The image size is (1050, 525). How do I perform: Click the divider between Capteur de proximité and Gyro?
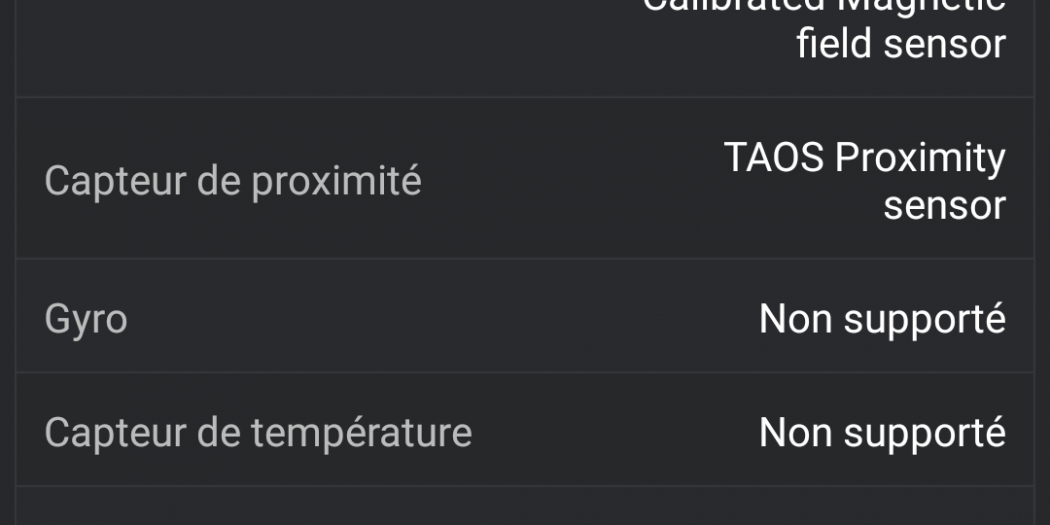pos(525,259)
